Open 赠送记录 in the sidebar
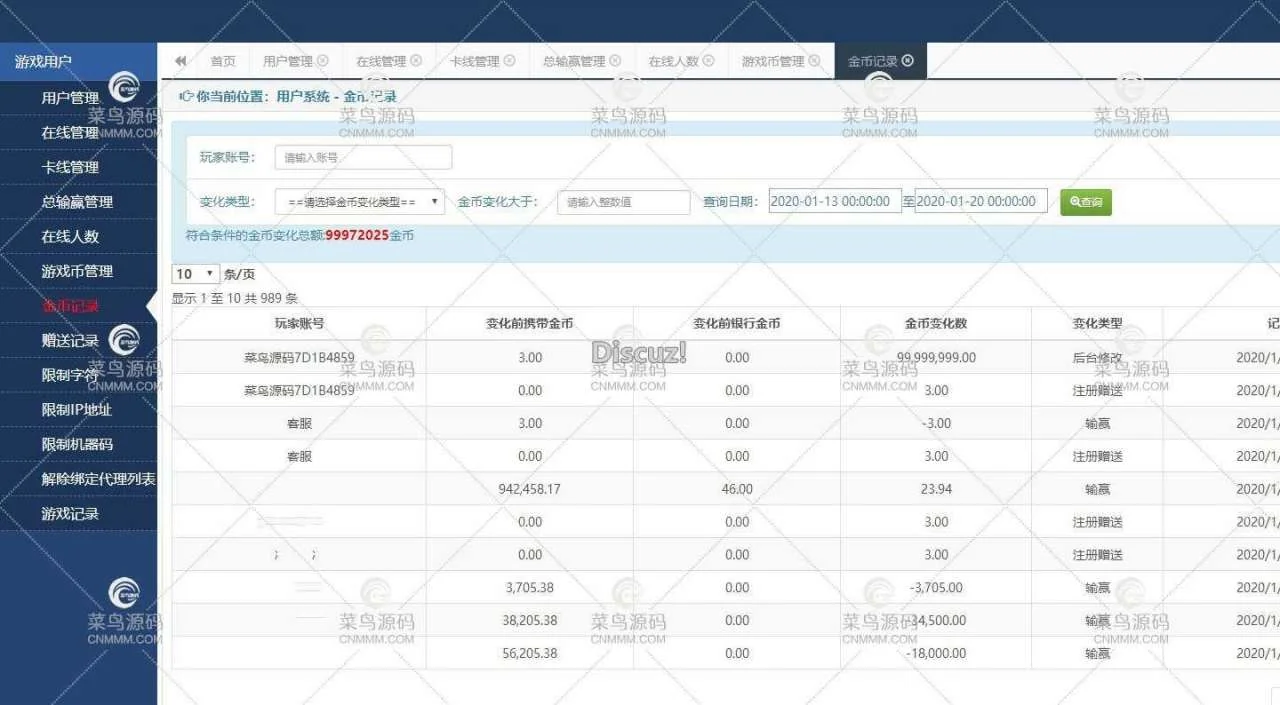The height and width of the screenshot is (705, 1280). point(70,341)
